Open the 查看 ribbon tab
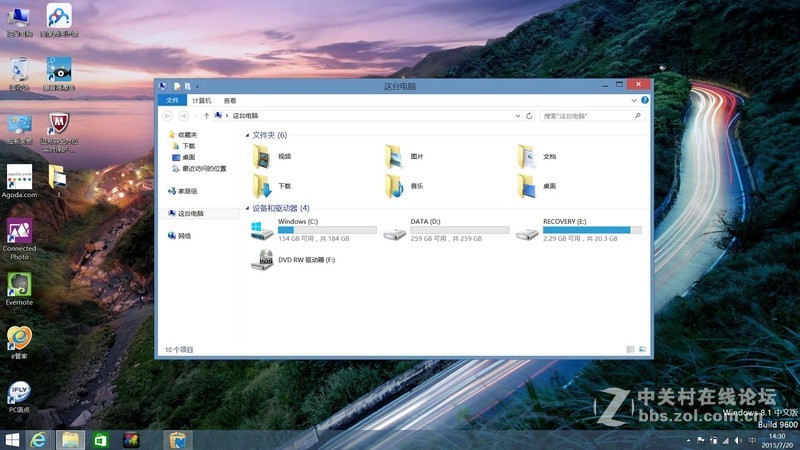Image resolution: width=800 pixels, height=450 pixels. coord(230,101)
